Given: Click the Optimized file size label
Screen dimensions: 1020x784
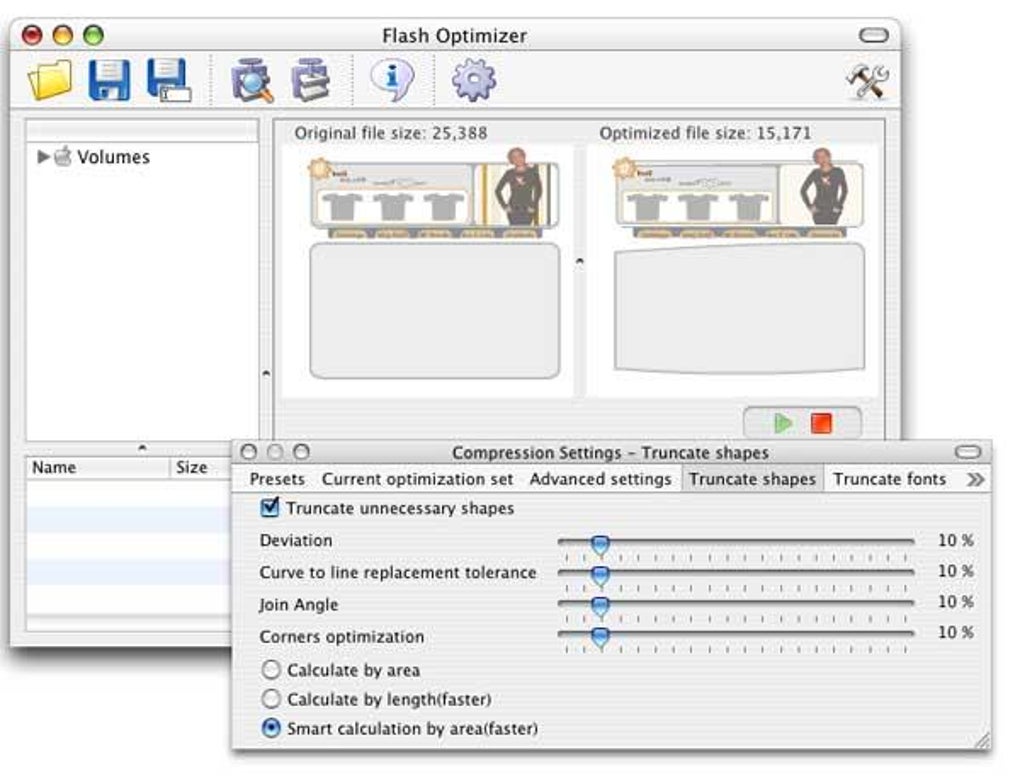Looking at the screenshot, I should point(705,133).
